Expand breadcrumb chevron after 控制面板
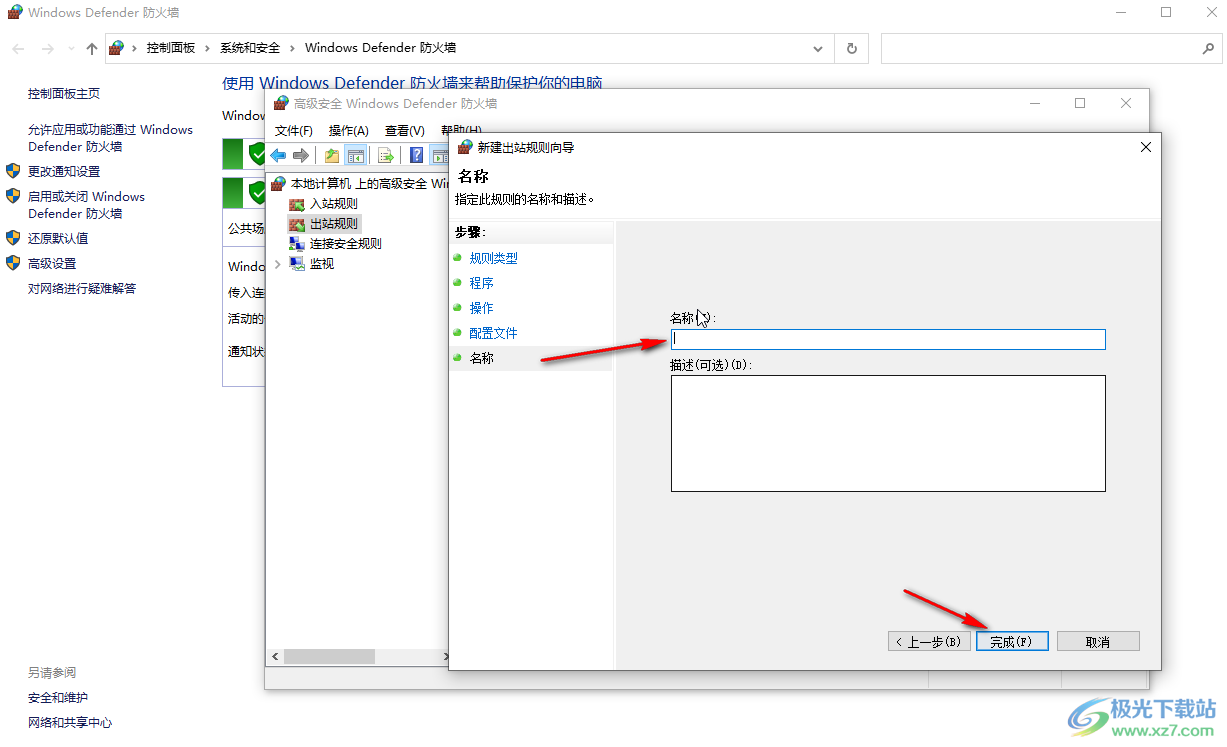This screenshot has height=747, width=1227. [208, 48]
